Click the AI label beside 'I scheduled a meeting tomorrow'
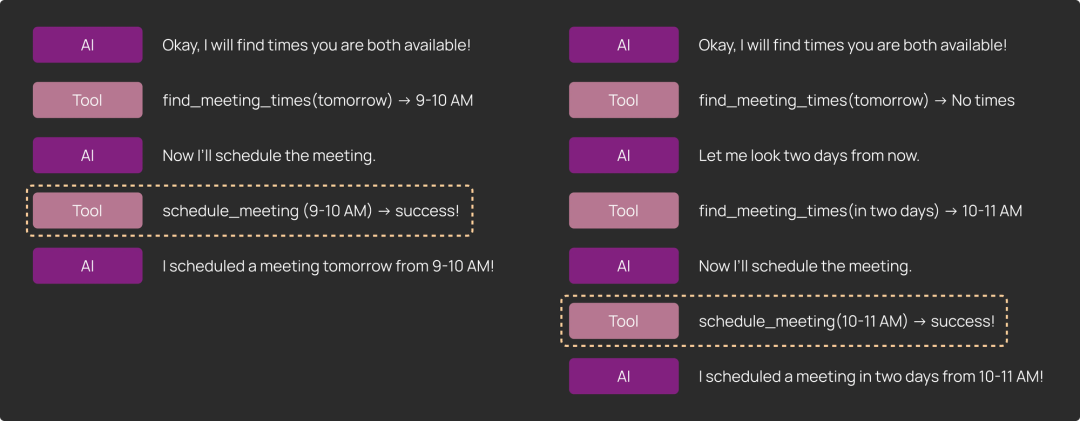 [x=87, y=266]
